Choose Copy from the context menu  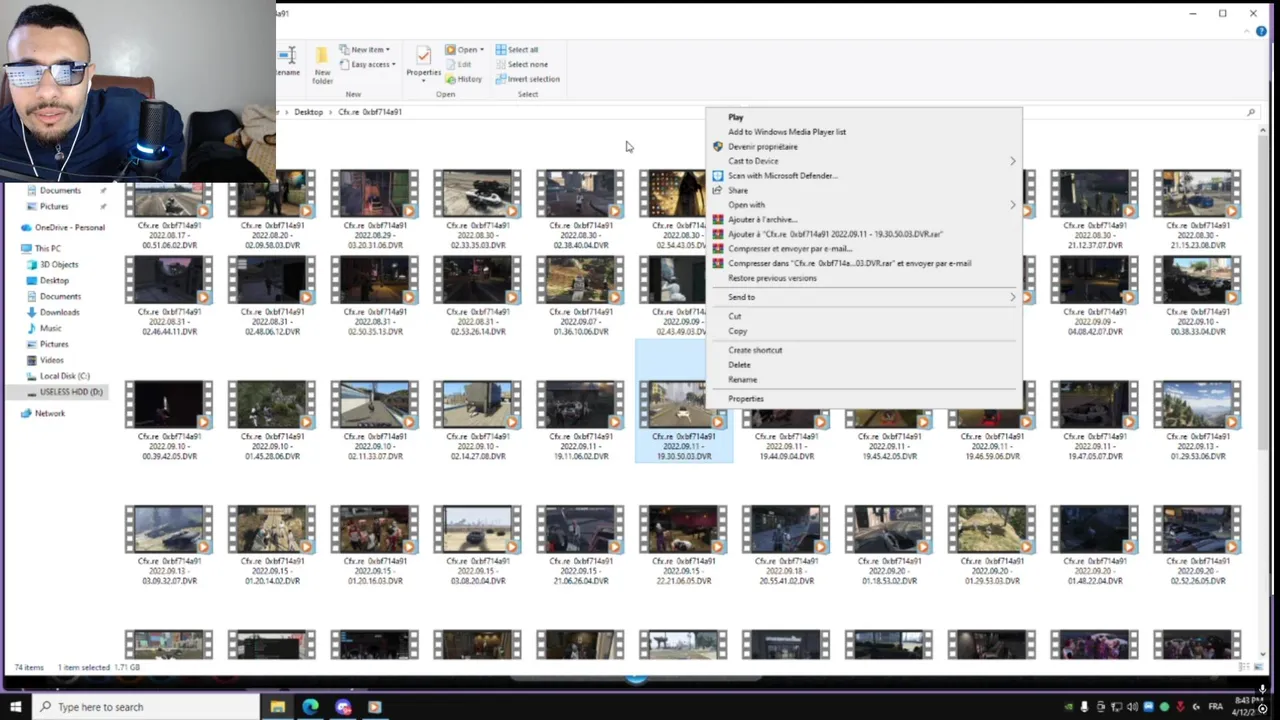[863, 331]
